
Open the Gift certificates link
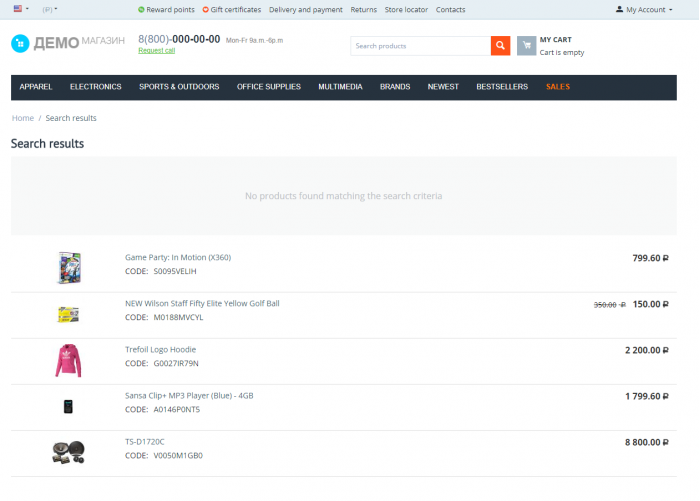click(232, 9)
